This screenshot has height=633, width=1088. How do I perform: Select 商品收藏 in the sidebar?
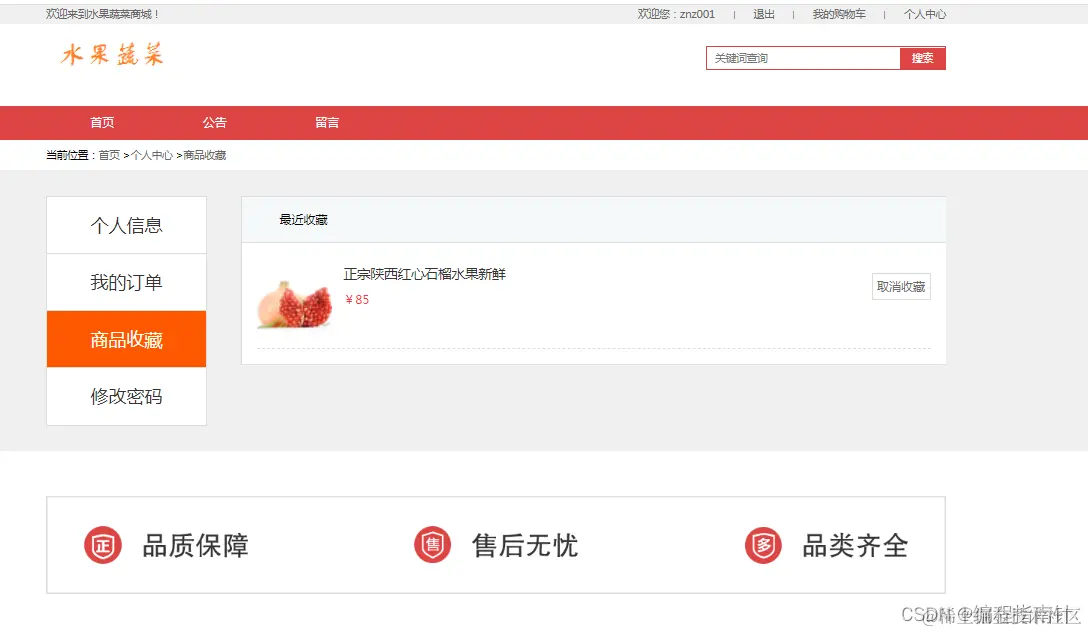click(x=126, y=339)
